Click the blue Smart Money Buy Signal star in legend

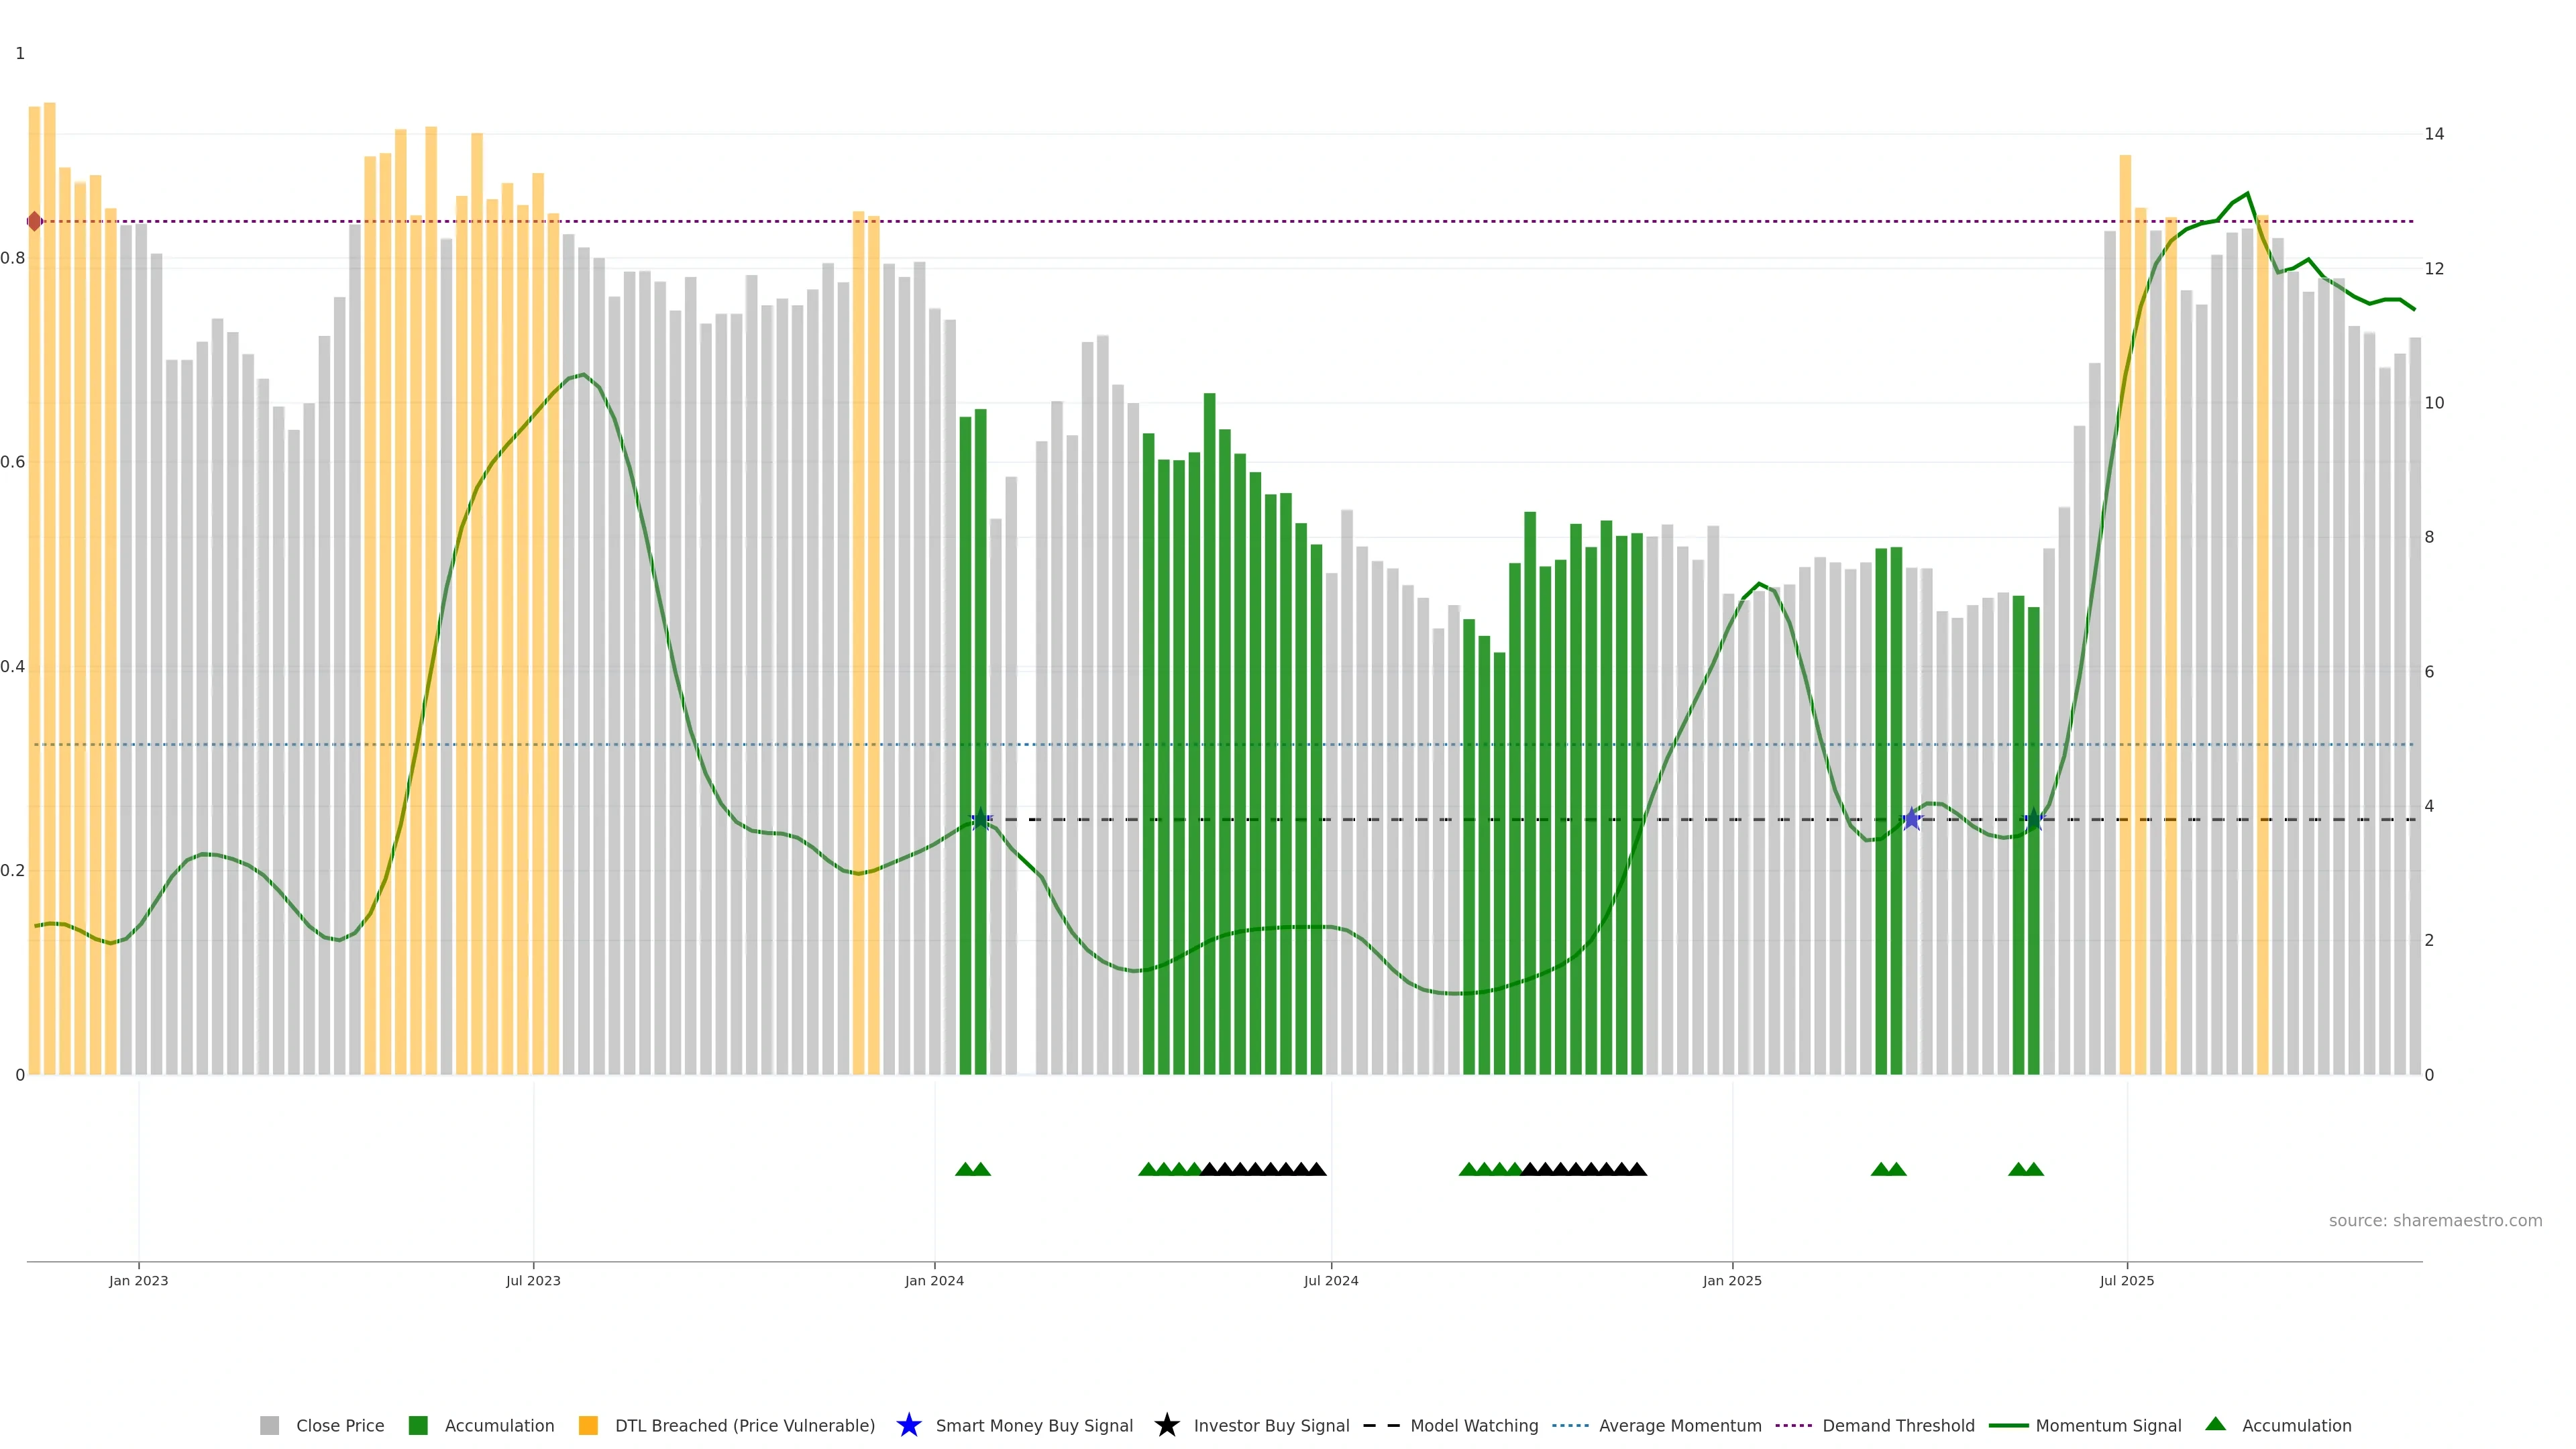(x=908, y=1425)
